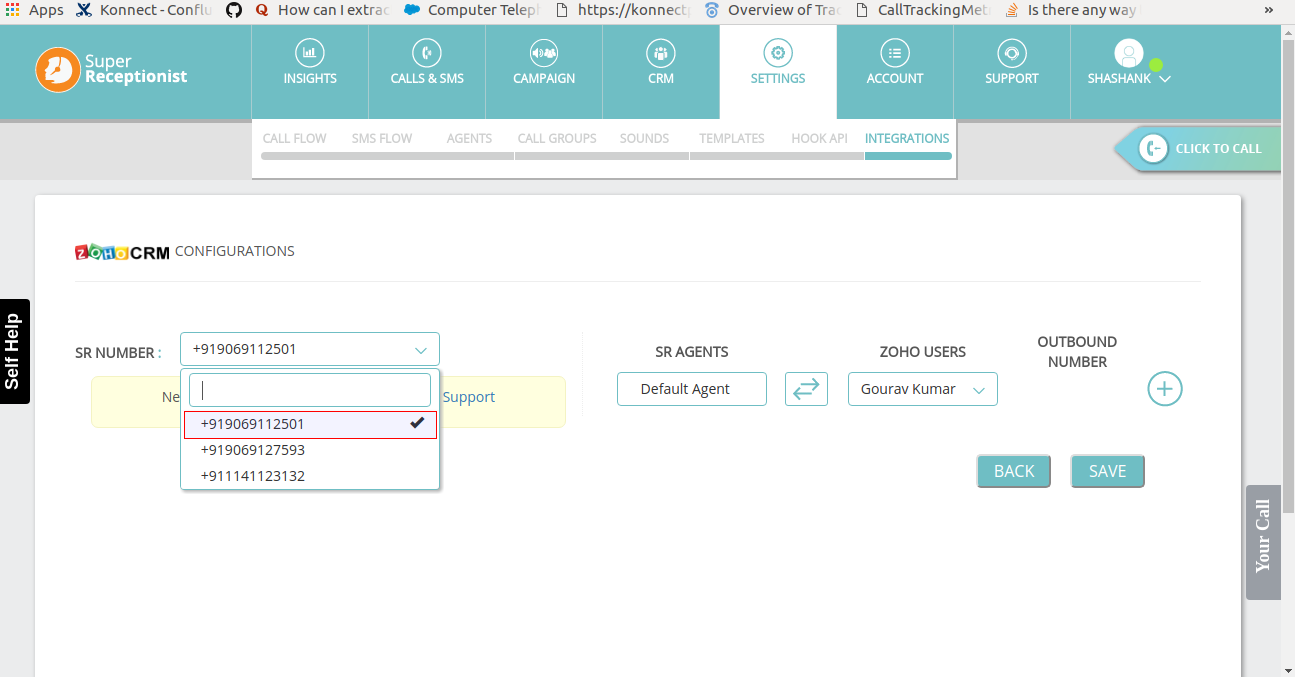Switch to the Sounds tab
The image size is (1295, 677).
click(644, 138)
